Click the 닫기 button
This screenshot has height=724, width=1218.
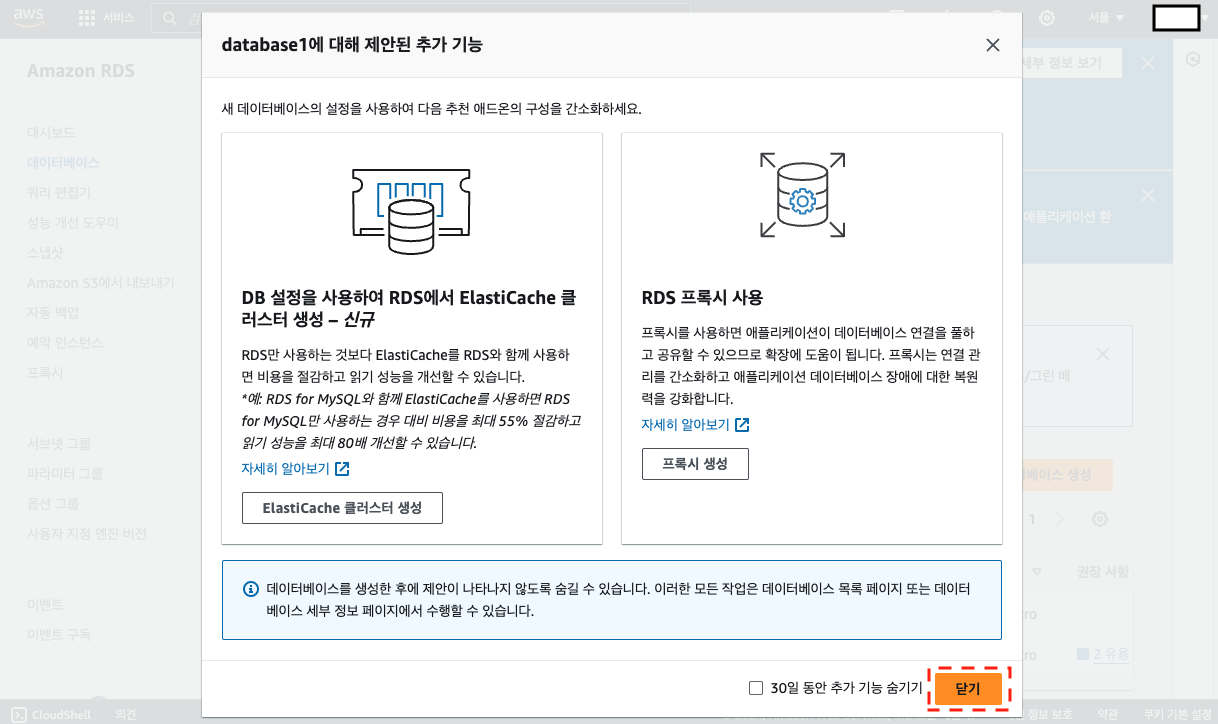(968, 688)
